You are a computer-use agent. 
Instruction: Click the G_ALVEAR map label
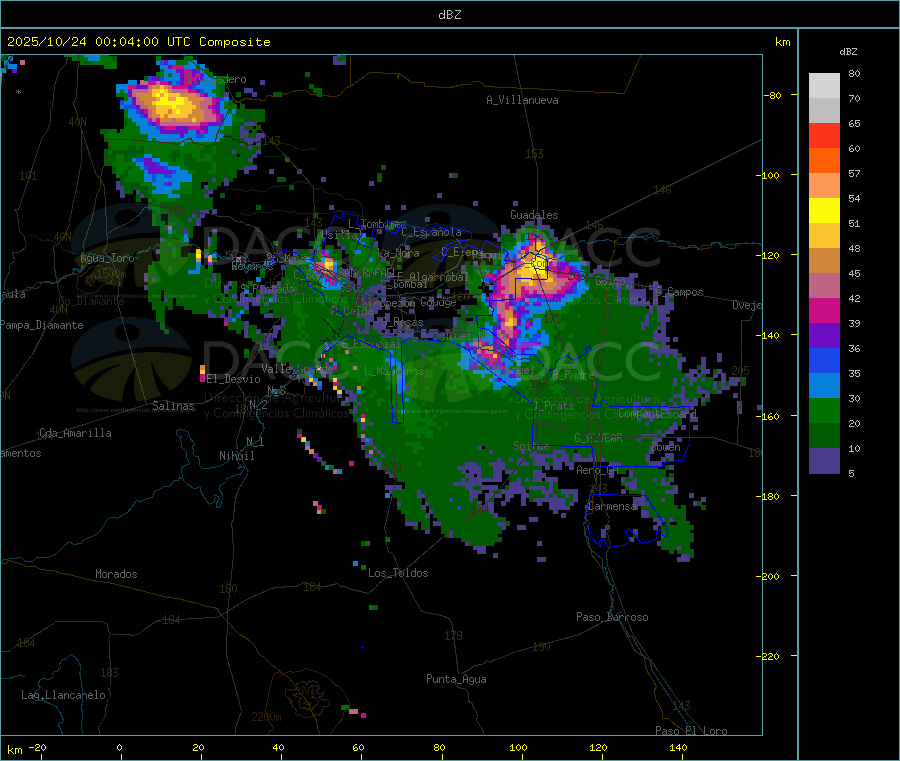coord(598,438)
